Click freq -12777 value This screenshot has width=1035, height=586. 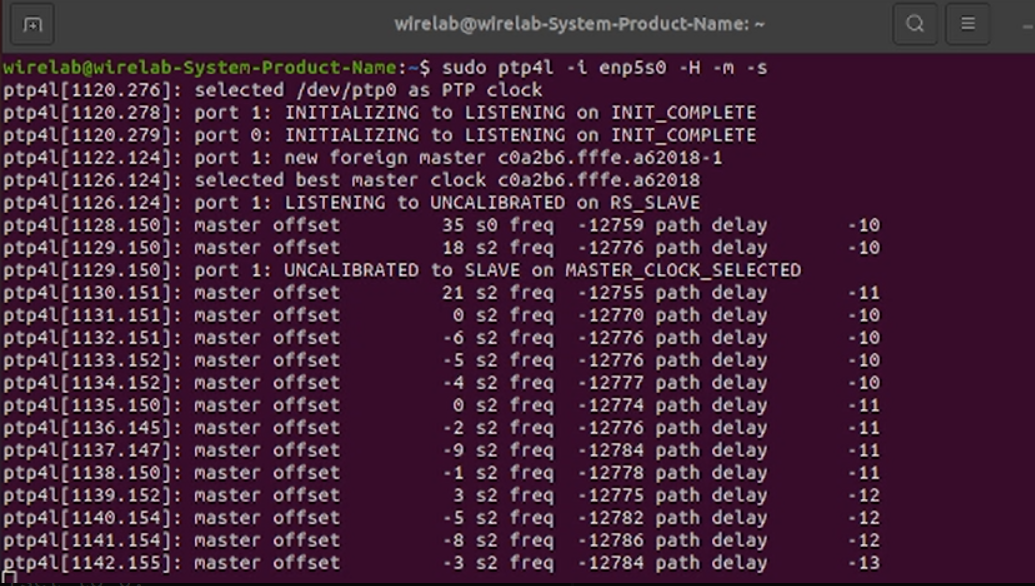611,383
